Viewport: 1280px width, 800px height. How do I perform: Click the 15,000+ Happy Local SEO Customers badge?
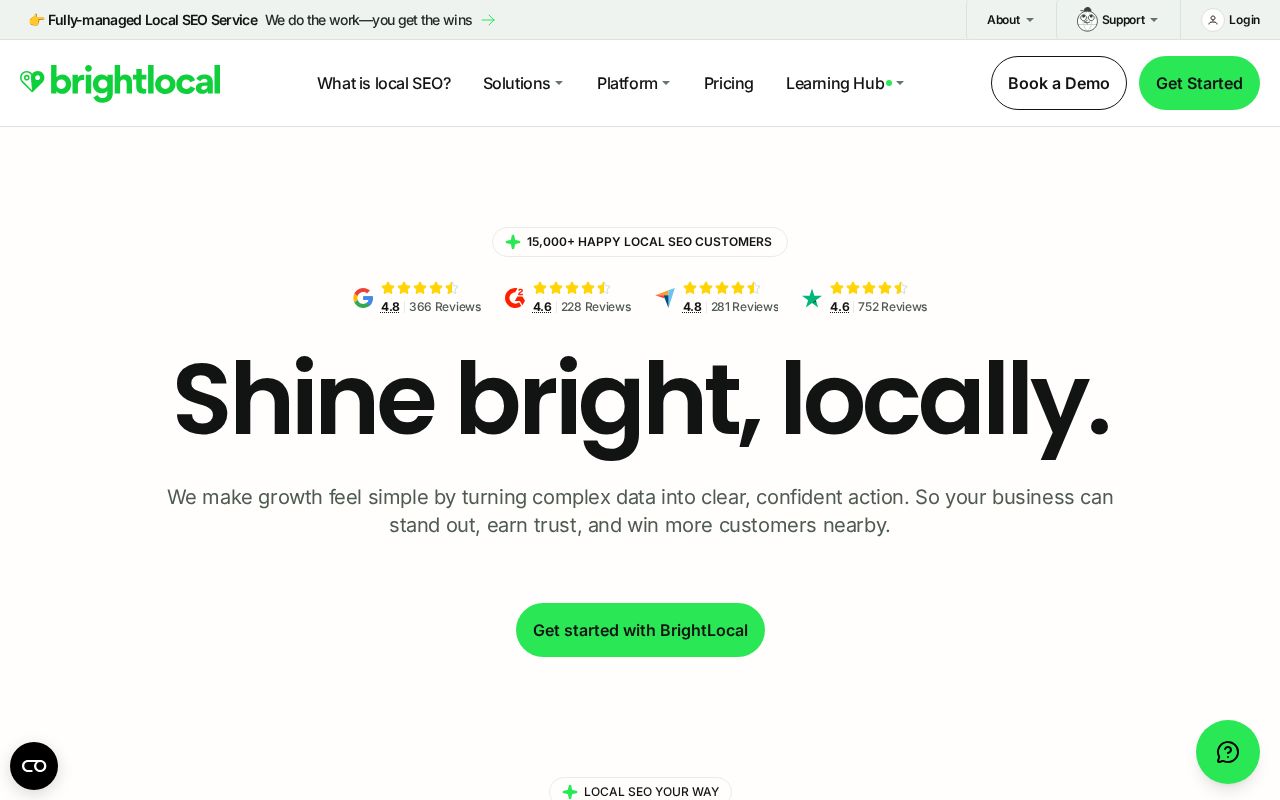coord(640,242)
